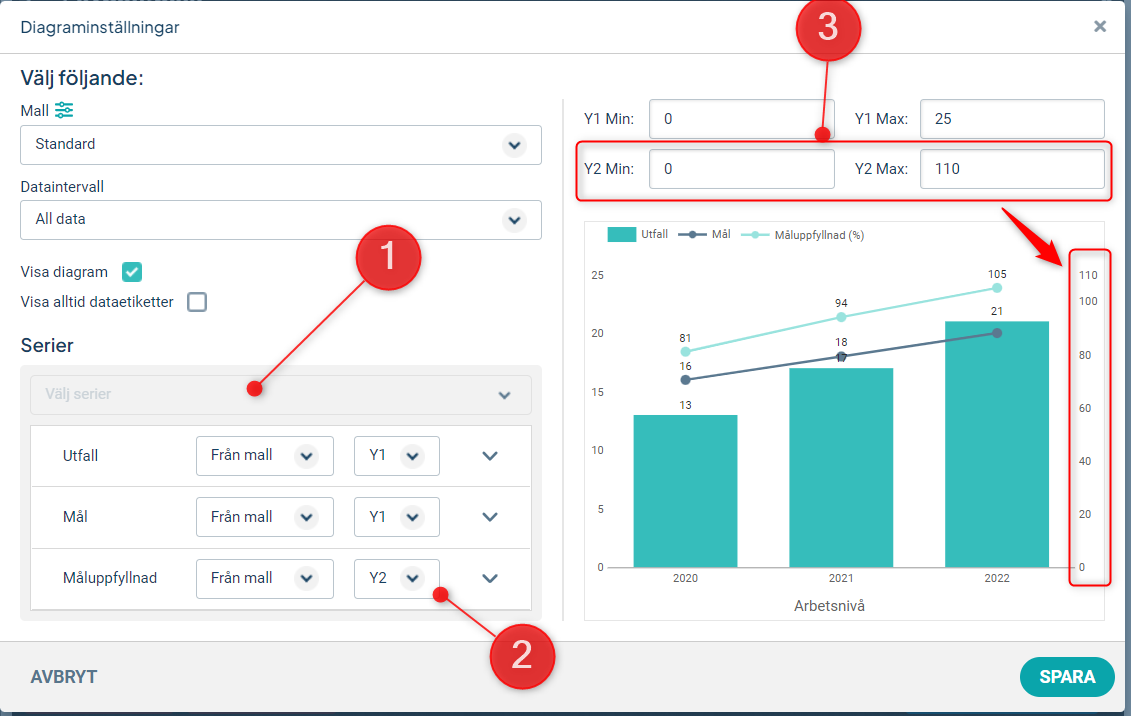Click the Y1 Min input field
1131x716 pixels.
click(x=741, y=119)
